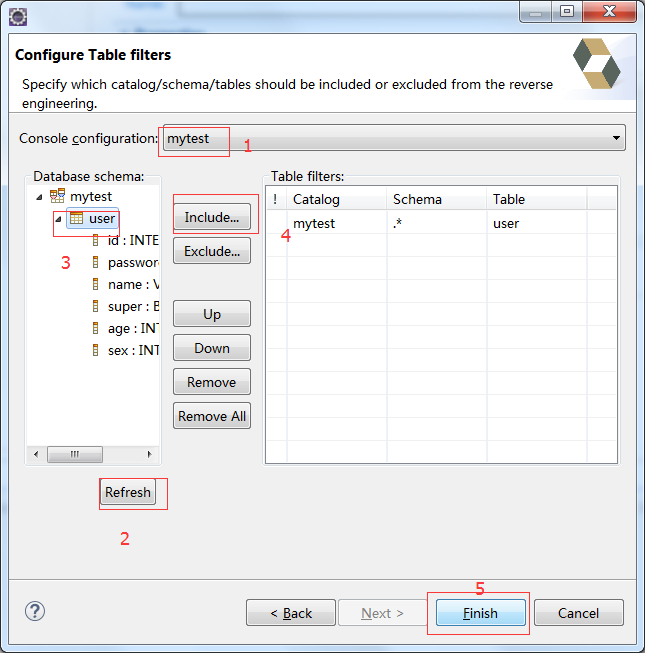
Task: Click the horizontal scrollbar thumb
Action: click(75, 454)
